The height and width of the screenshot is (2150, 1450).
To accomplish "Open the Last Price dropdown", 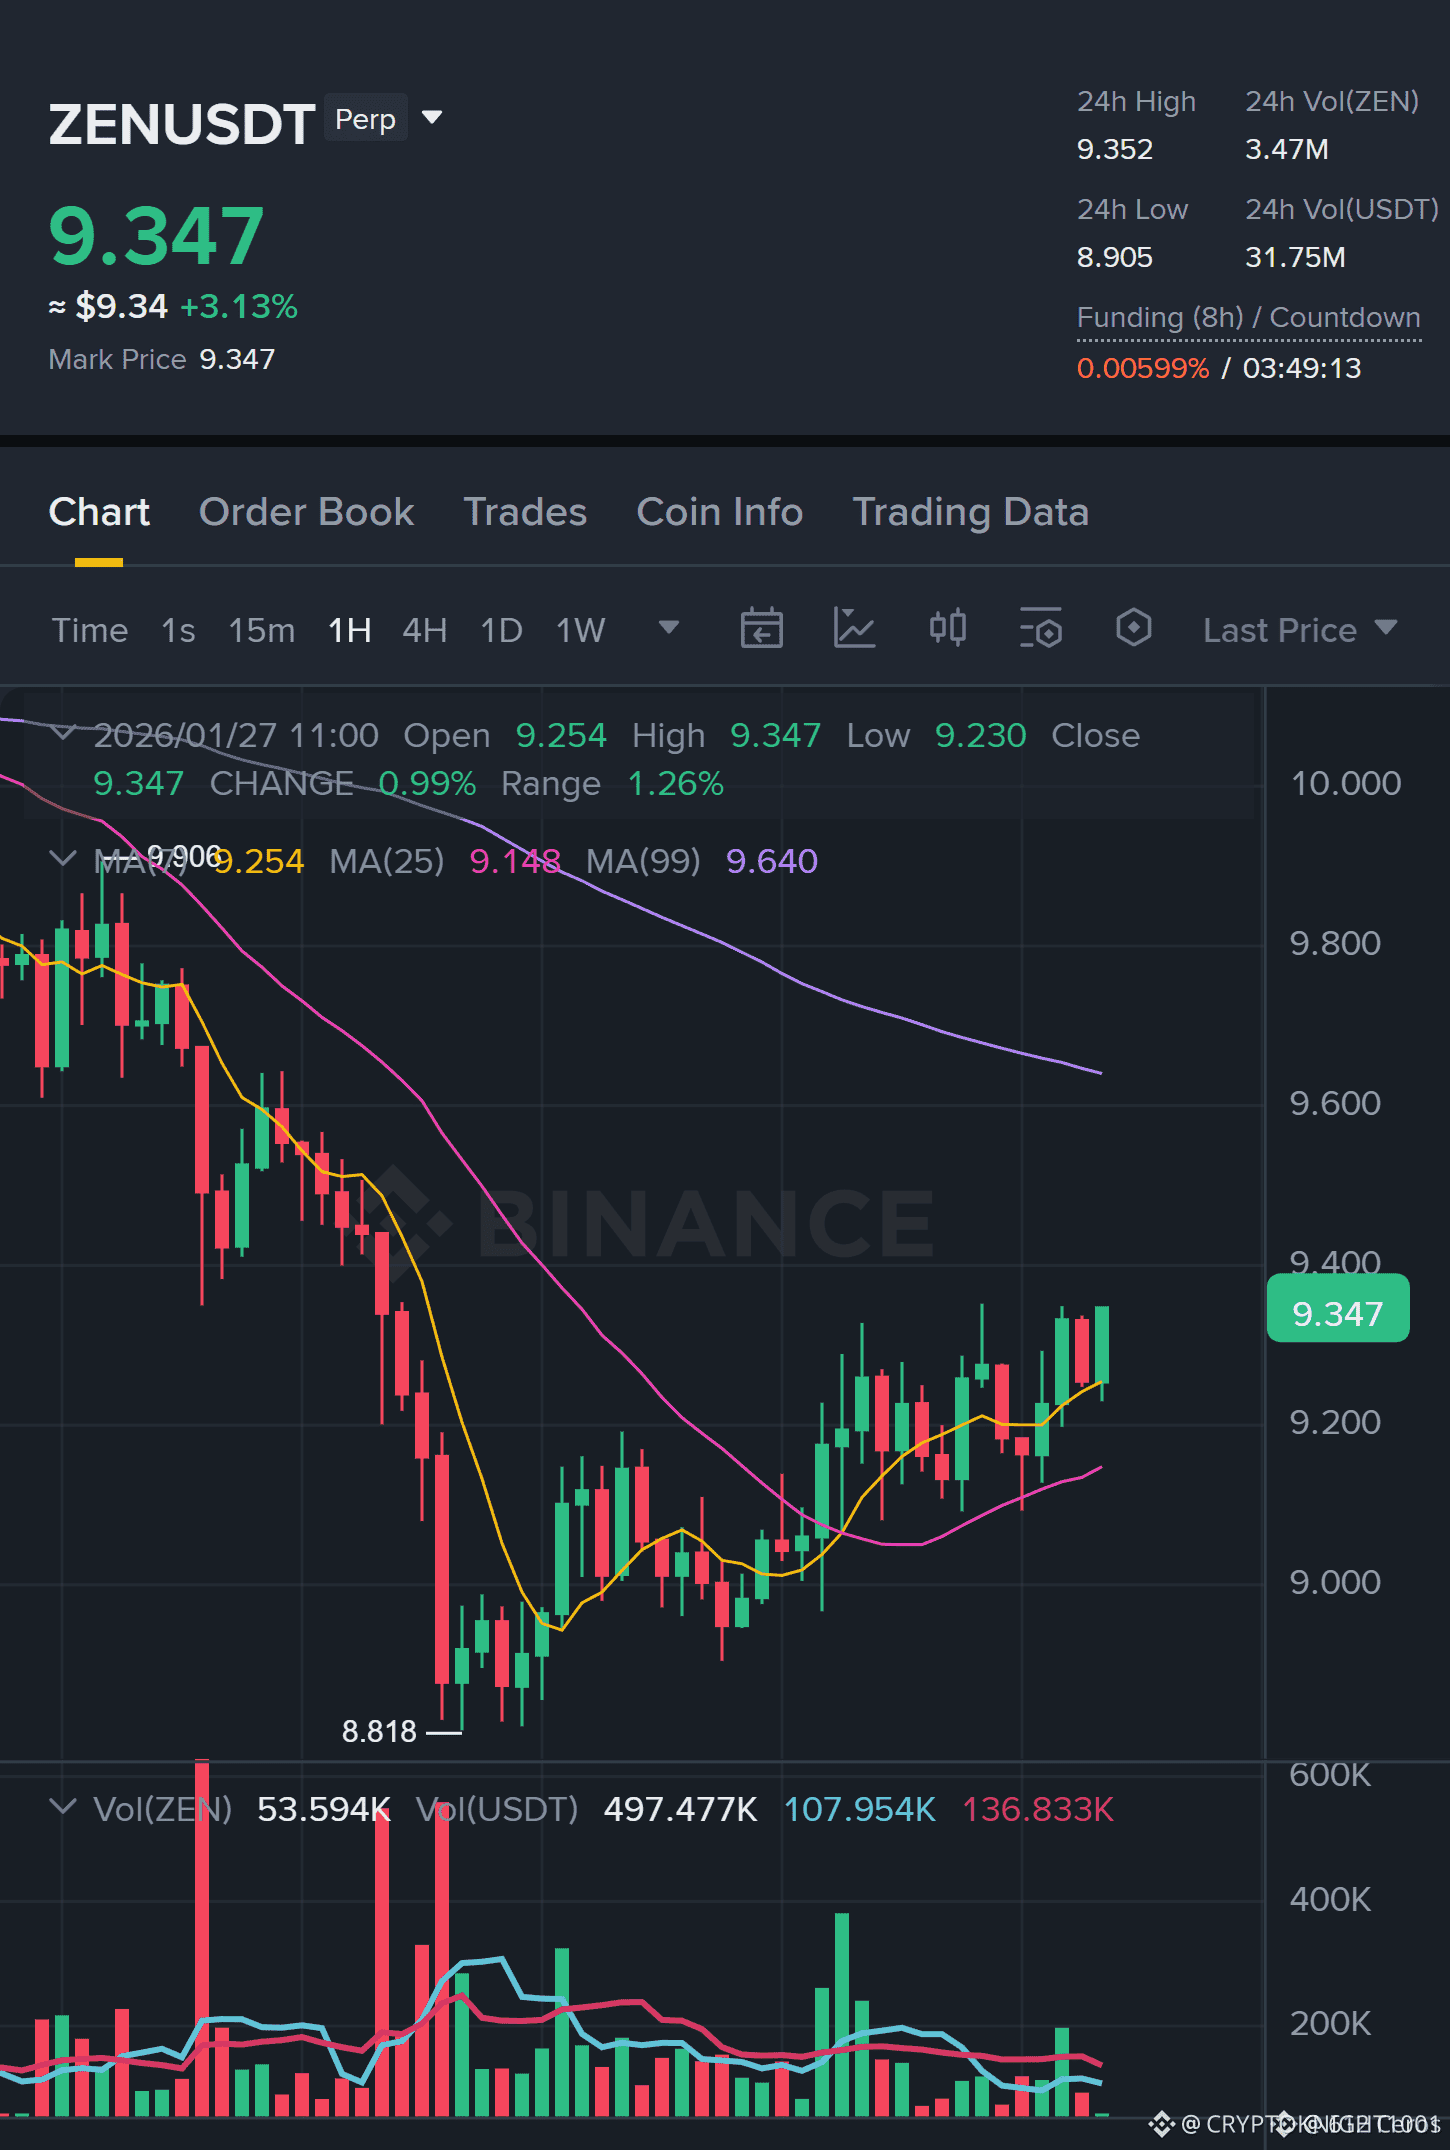I will click(1299, 630).
